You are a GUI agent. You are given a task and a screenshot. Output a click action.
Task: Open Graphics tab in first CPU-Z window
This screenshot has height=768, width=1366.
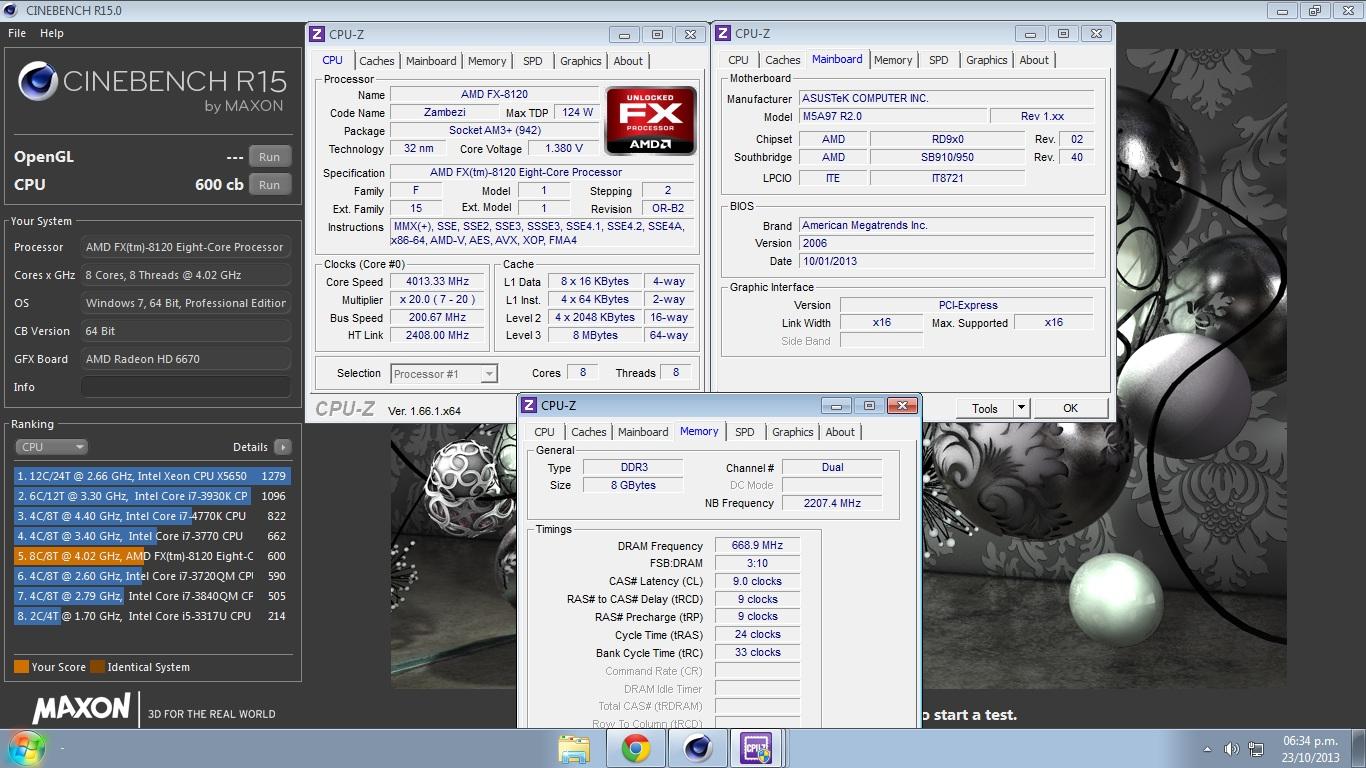click(581, 61)
